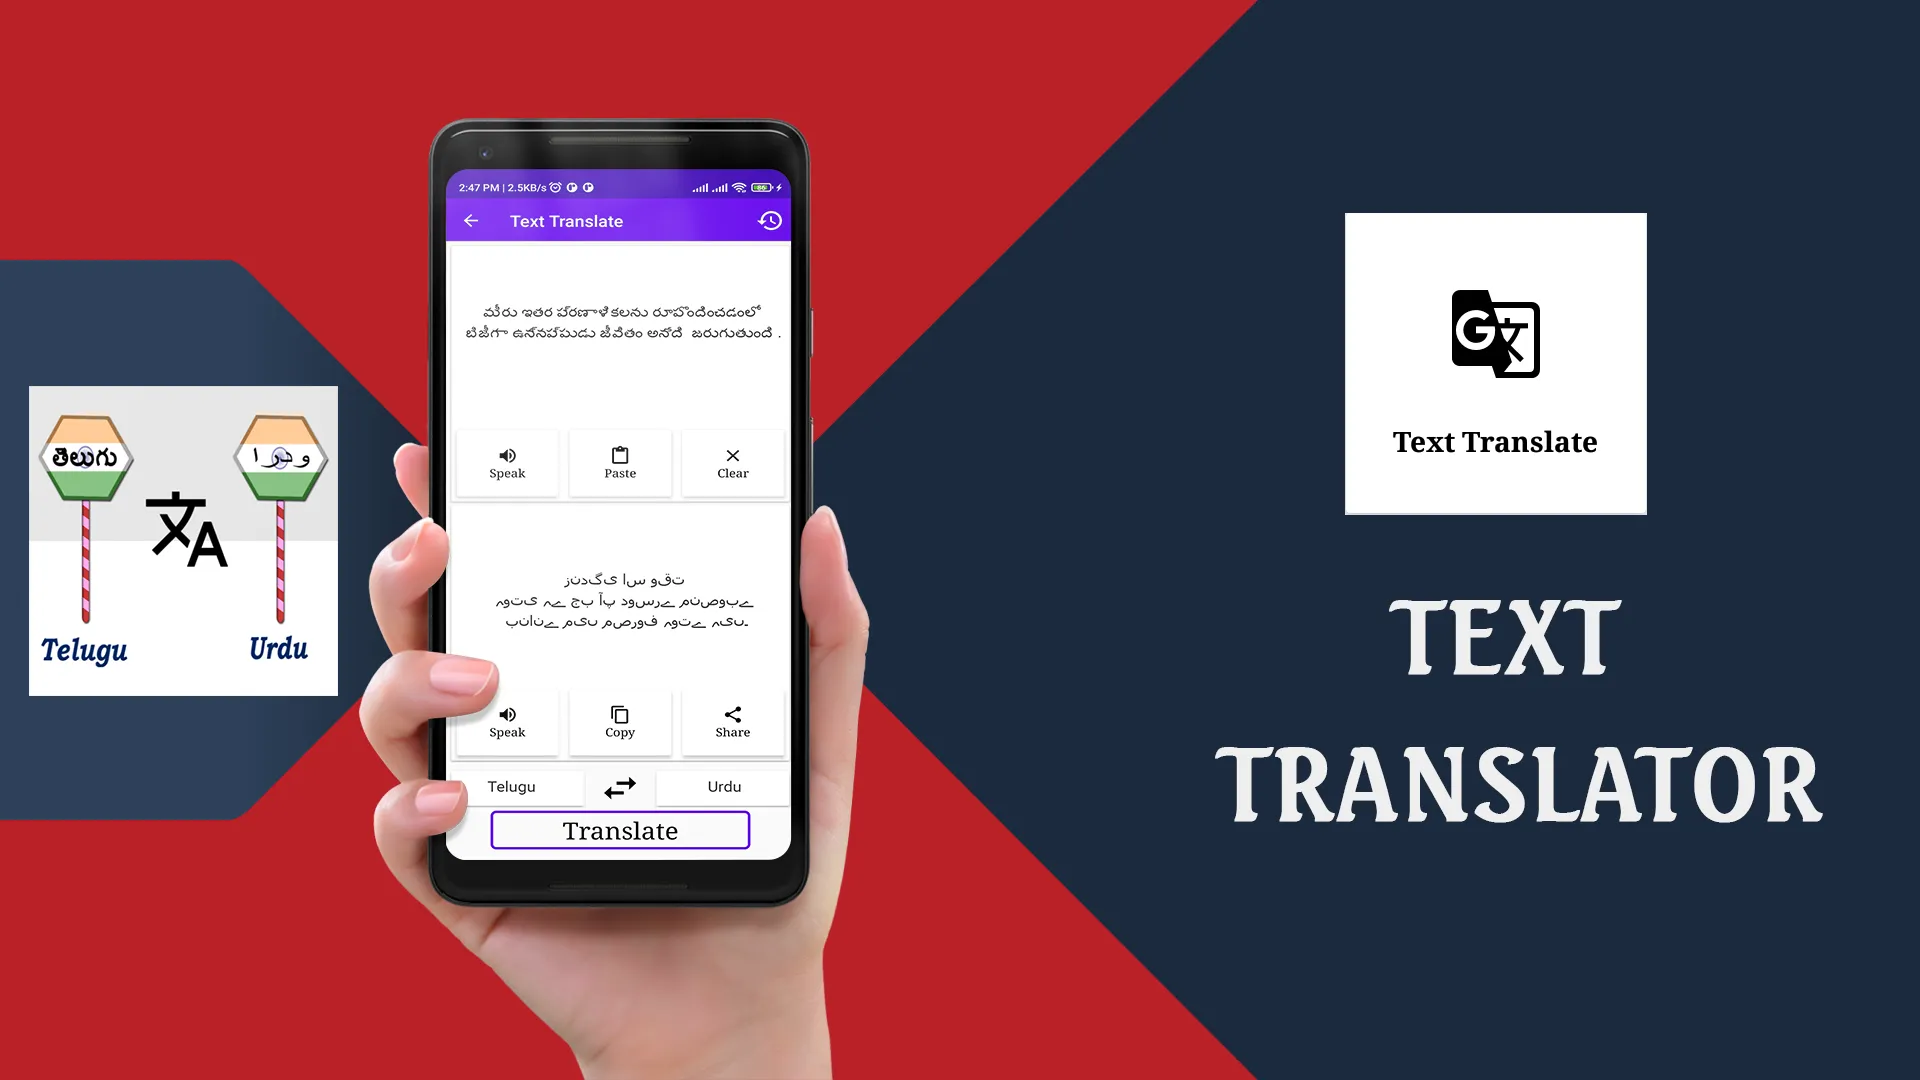Screen dimensions: 1920x1080
Task: Select Urdu as target language dropdown
Action: coord(723,786)
